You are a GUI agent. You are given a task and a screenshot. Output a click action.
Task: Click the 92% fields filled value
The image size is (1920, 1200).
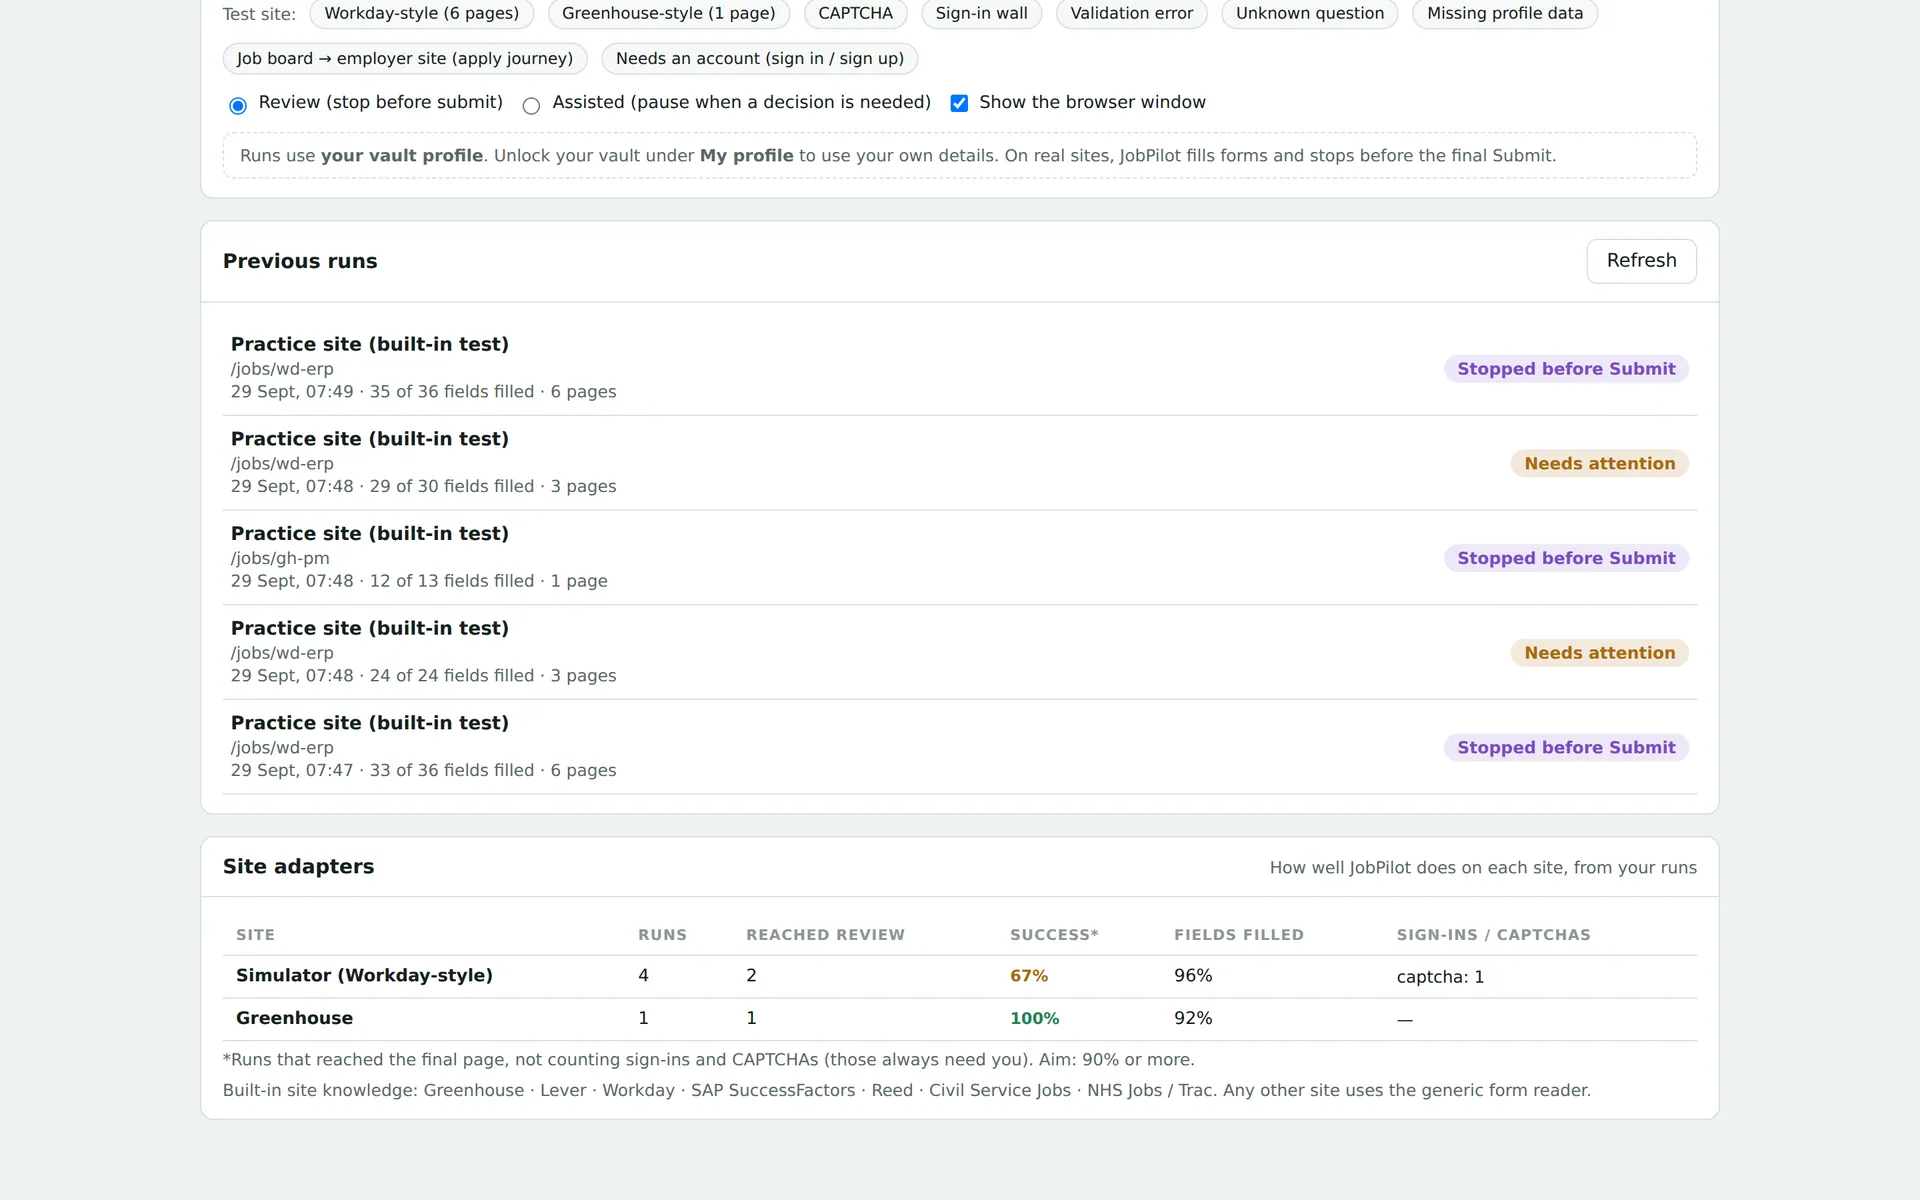pyautogui.click(x=1193, y=1018)
